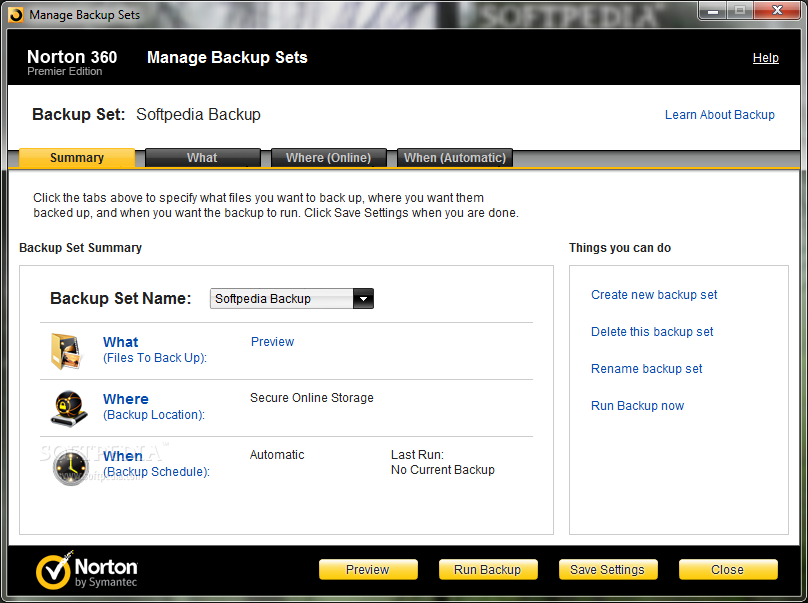Click the Where (Backup Location) link
Image resolution: width=808 pixels, height=603 pixels.
(154, 407)
